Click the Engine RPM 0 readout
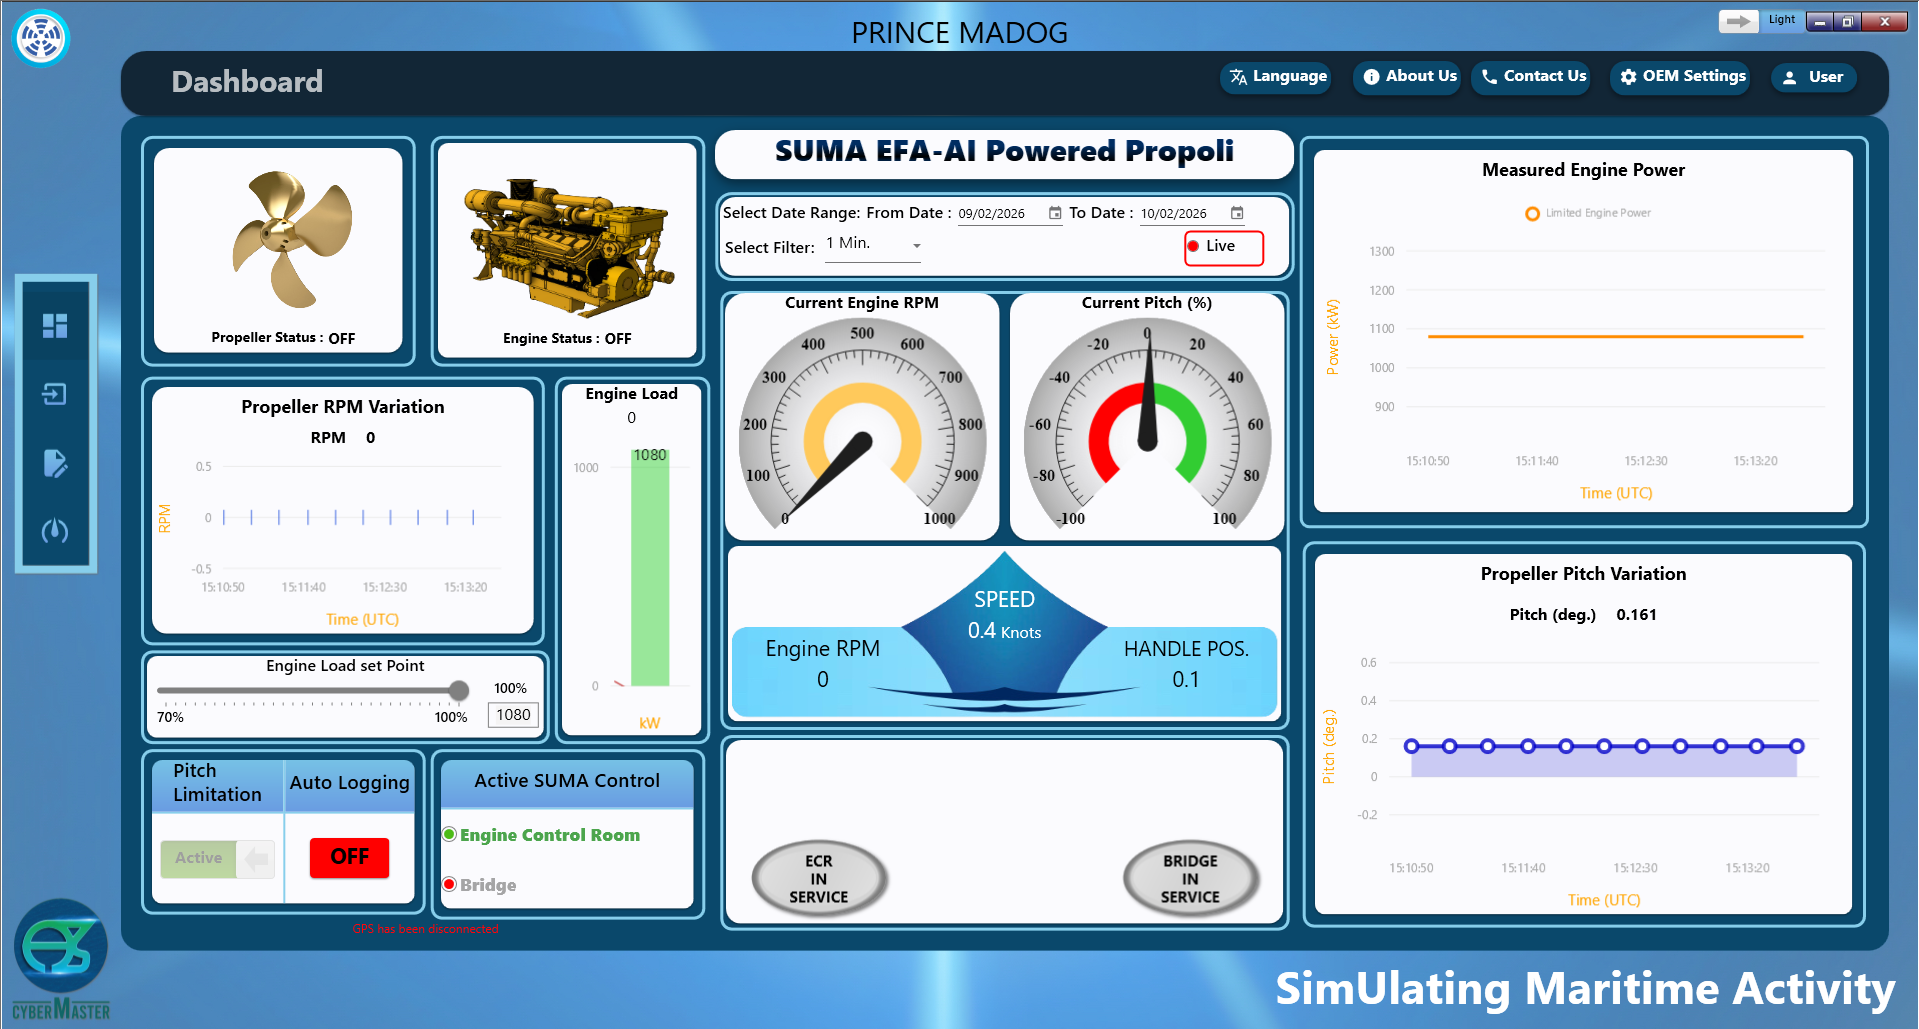This screenshot has width=1919, height=1029. (x=823, y=664)
